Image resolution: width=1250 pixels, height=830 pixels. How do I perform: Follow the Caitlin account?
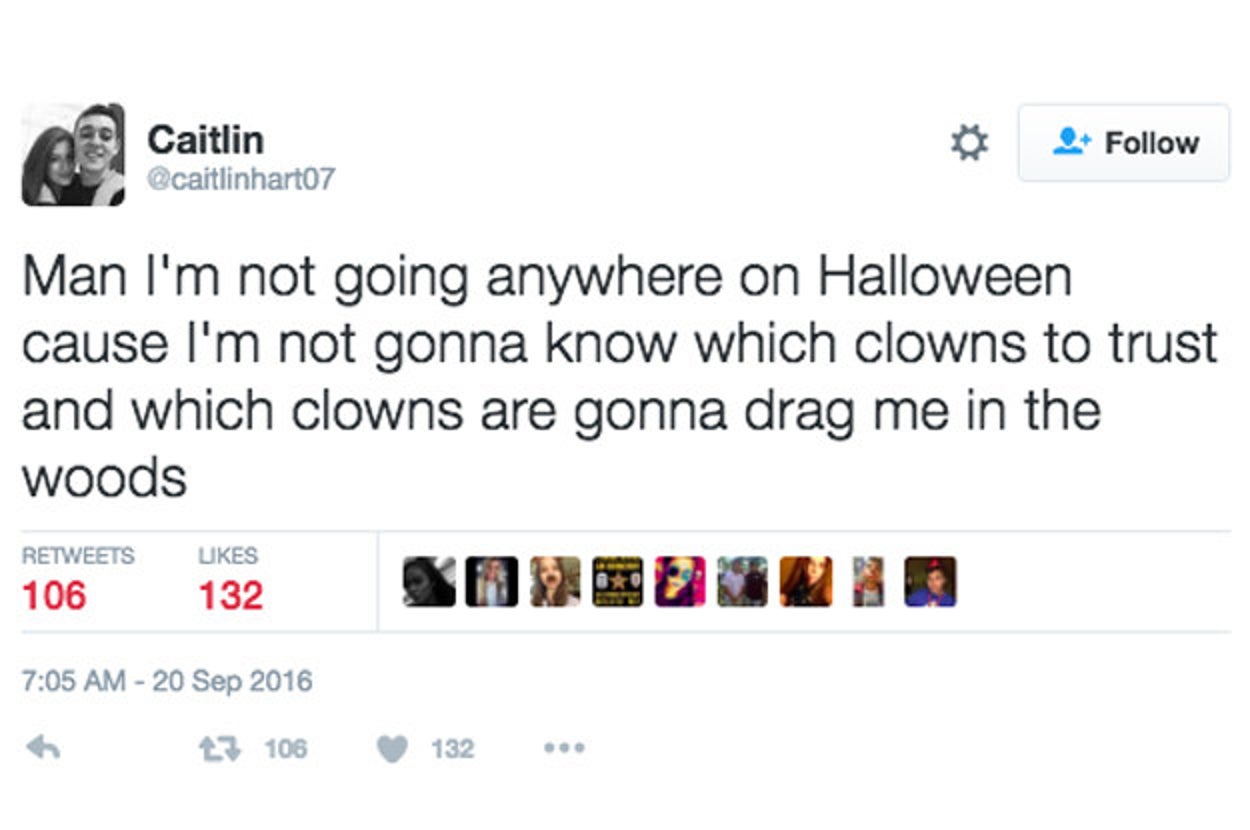tap(1124, 143)
